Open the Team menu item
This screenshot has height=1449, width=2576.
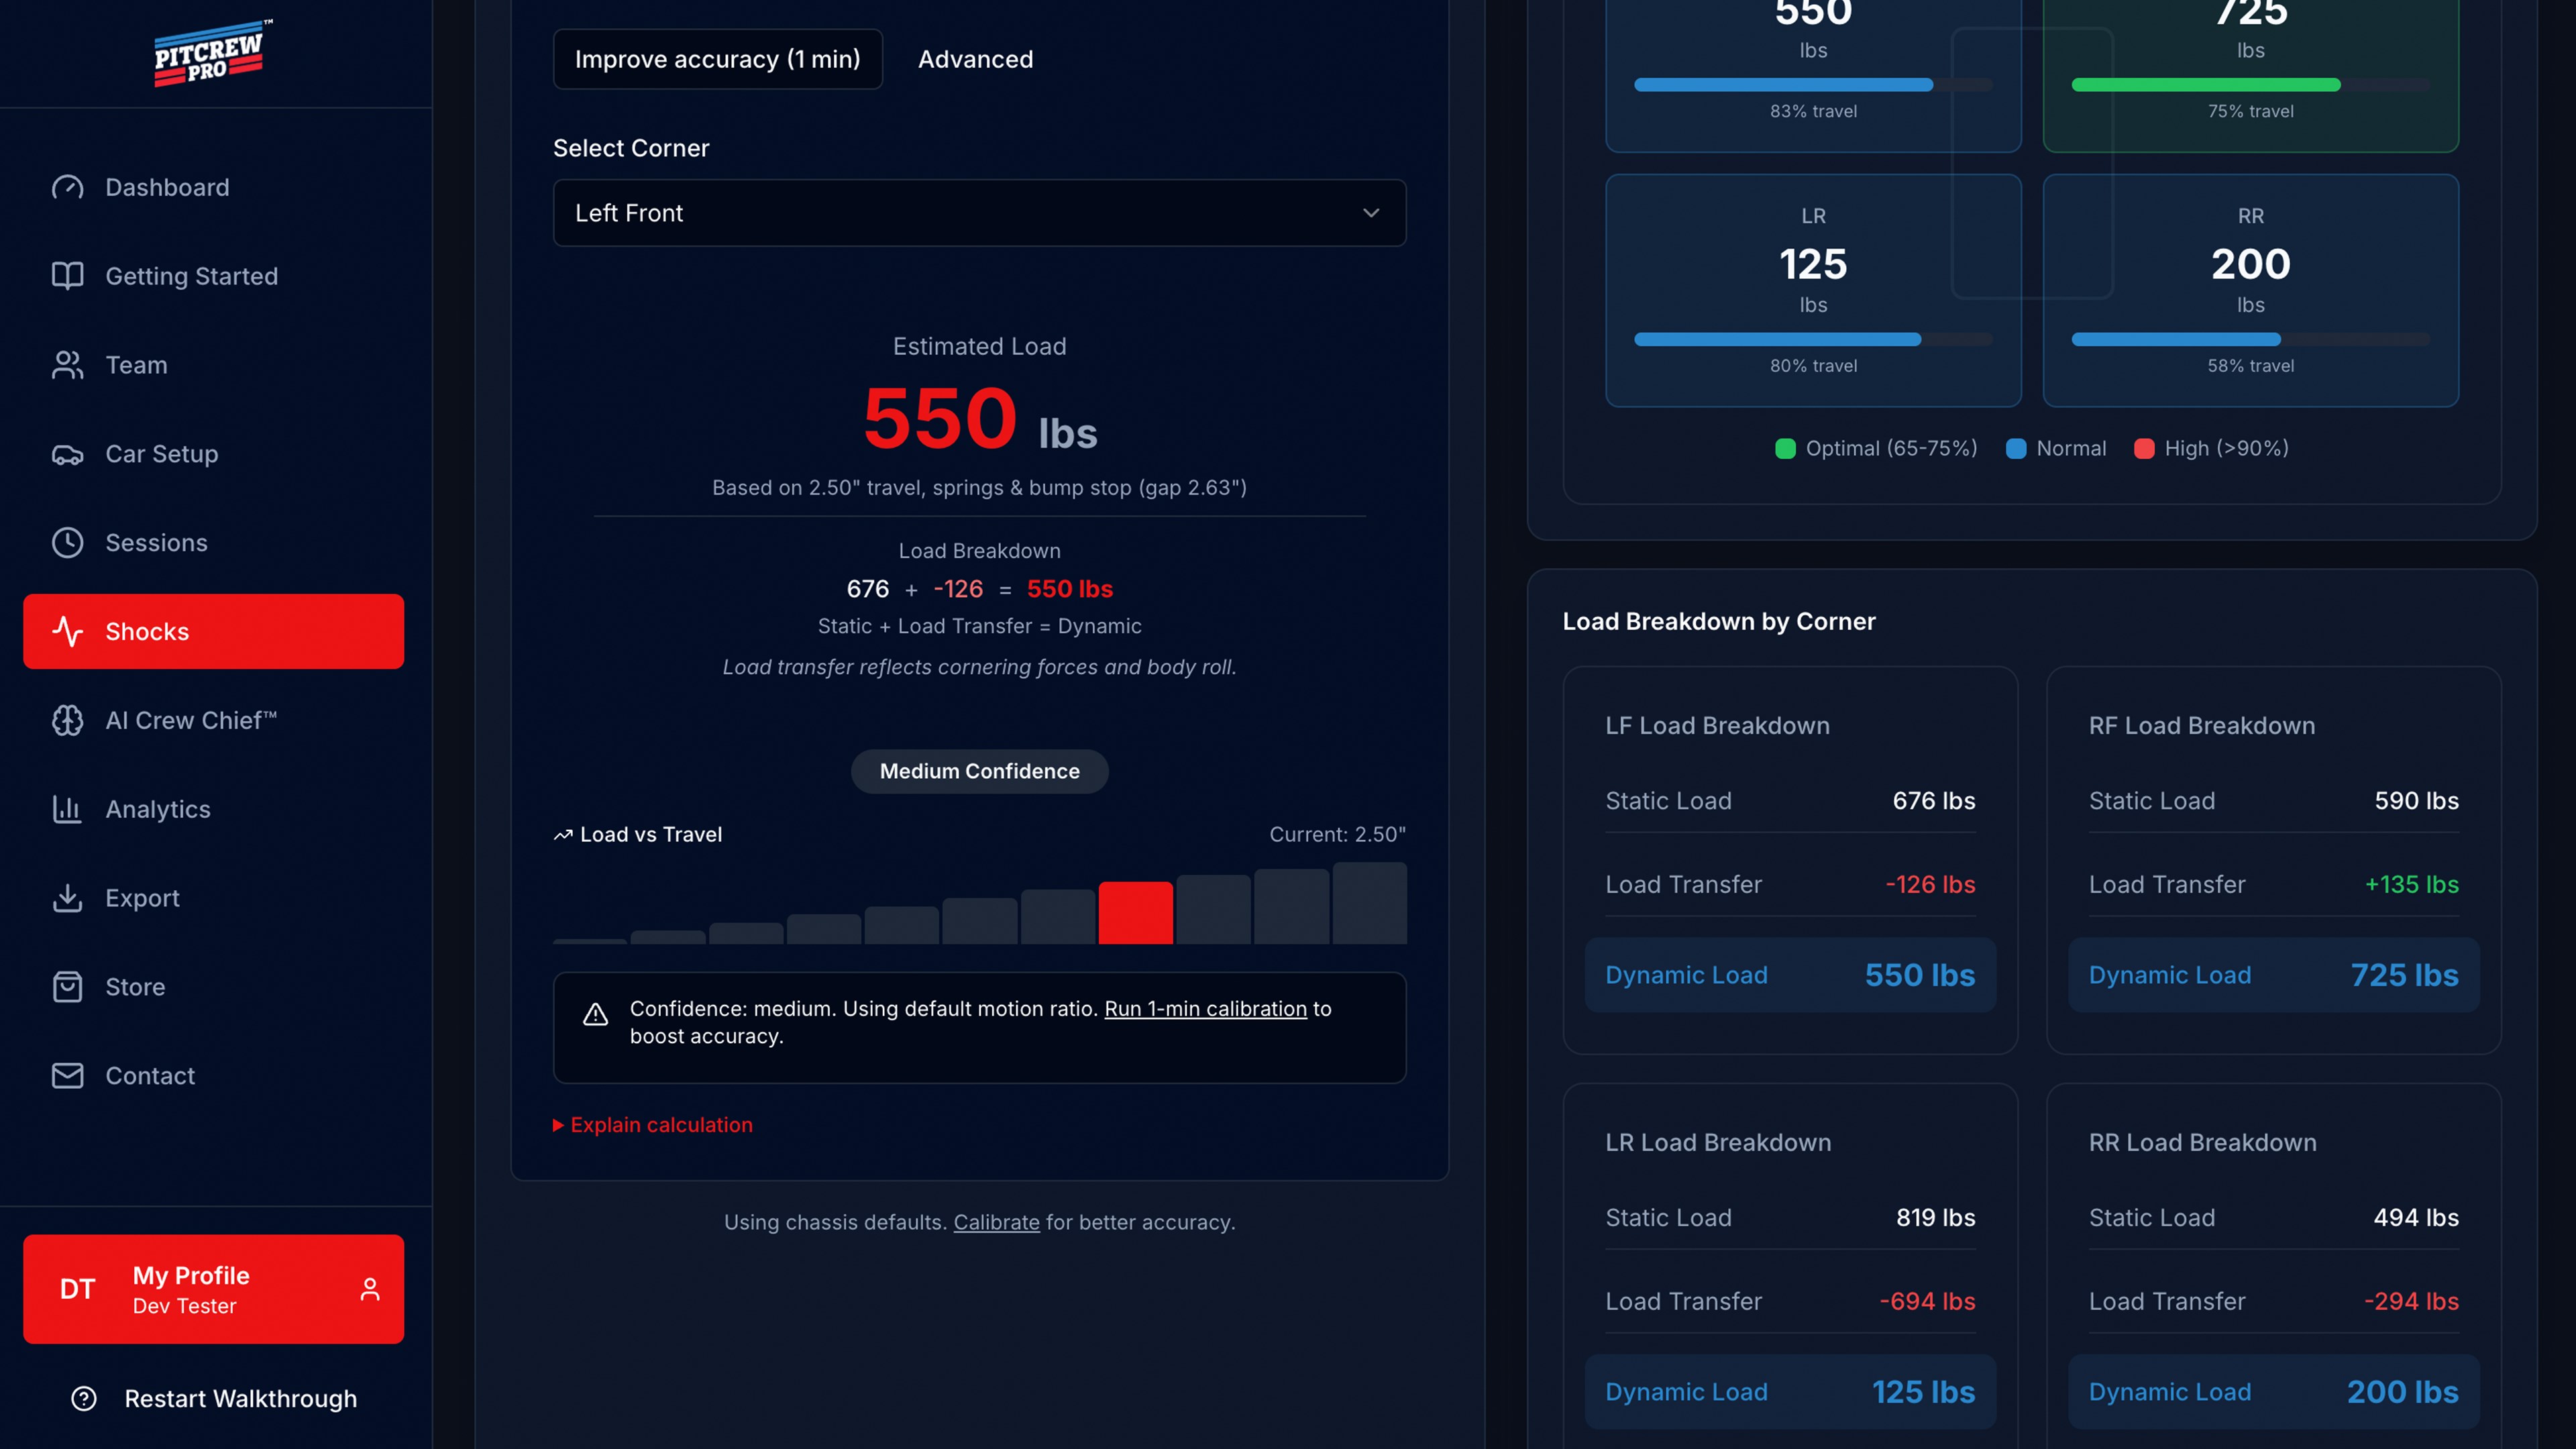coord(136,365)
